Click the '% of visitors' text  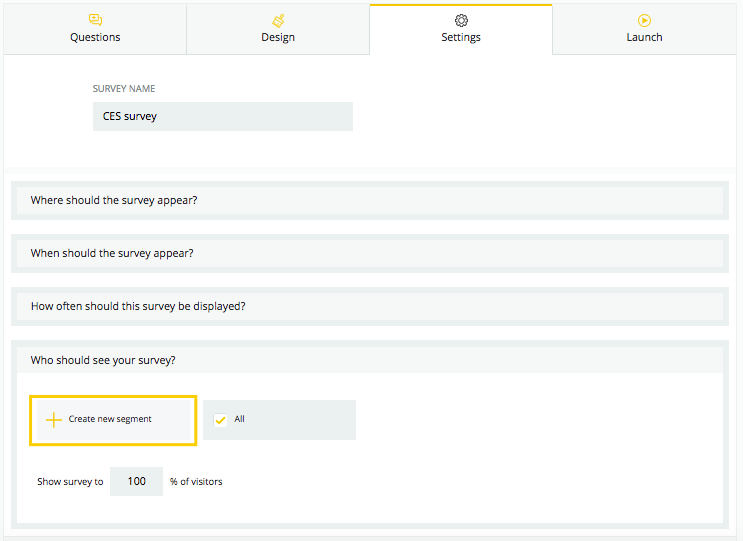(196, 482)
